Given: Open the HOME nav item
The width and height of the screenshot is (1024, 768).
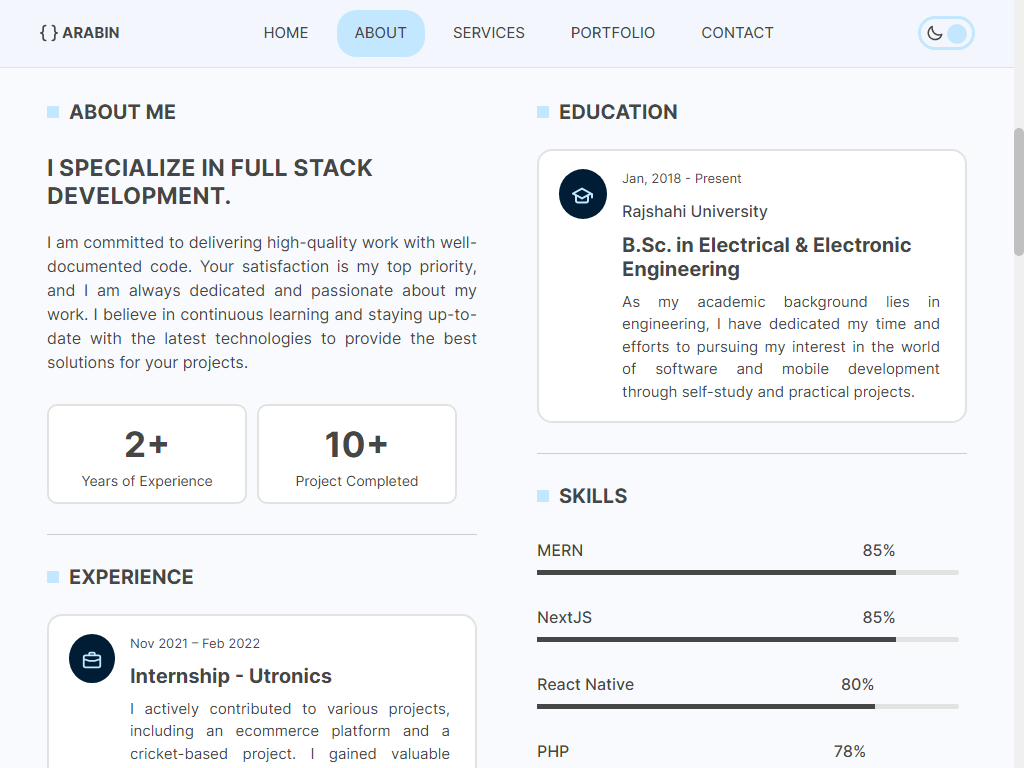Looking at the screenshot, I should click(x=286, y=33).
